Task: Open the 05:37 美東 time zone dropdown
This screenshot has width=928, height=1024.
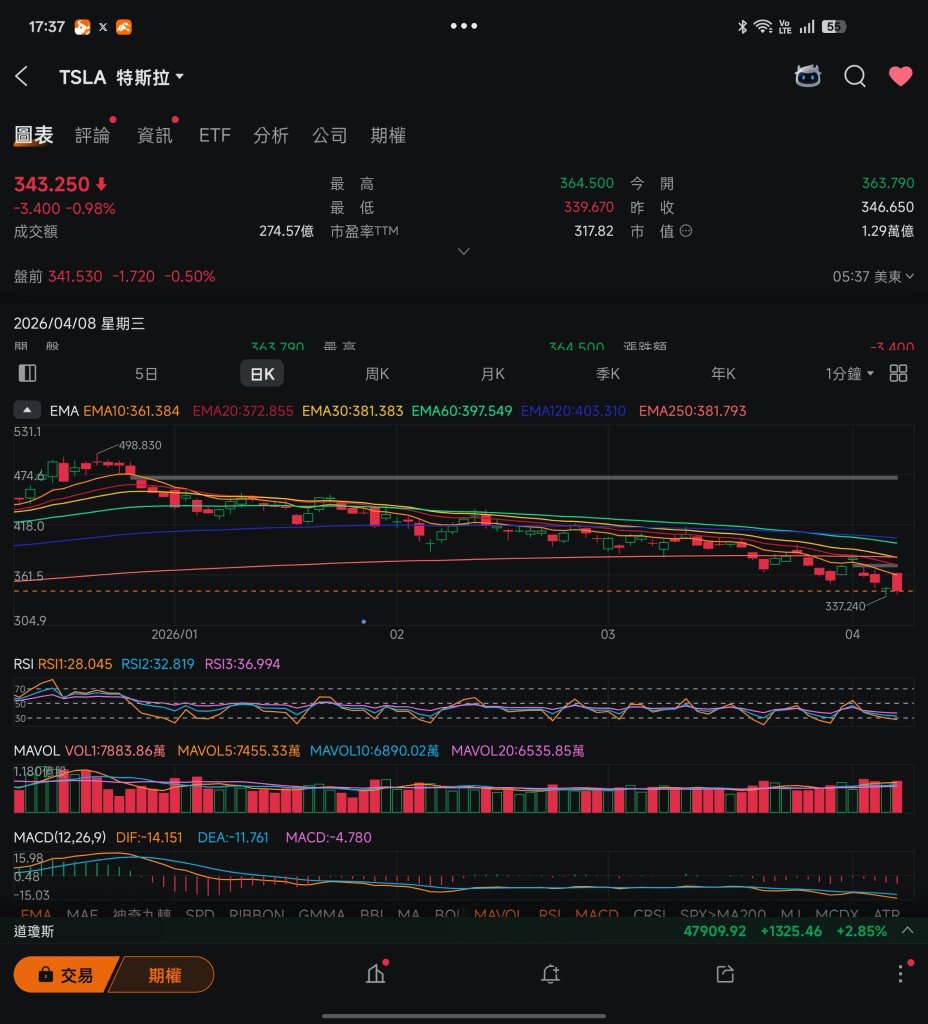Action: [873, 277]
